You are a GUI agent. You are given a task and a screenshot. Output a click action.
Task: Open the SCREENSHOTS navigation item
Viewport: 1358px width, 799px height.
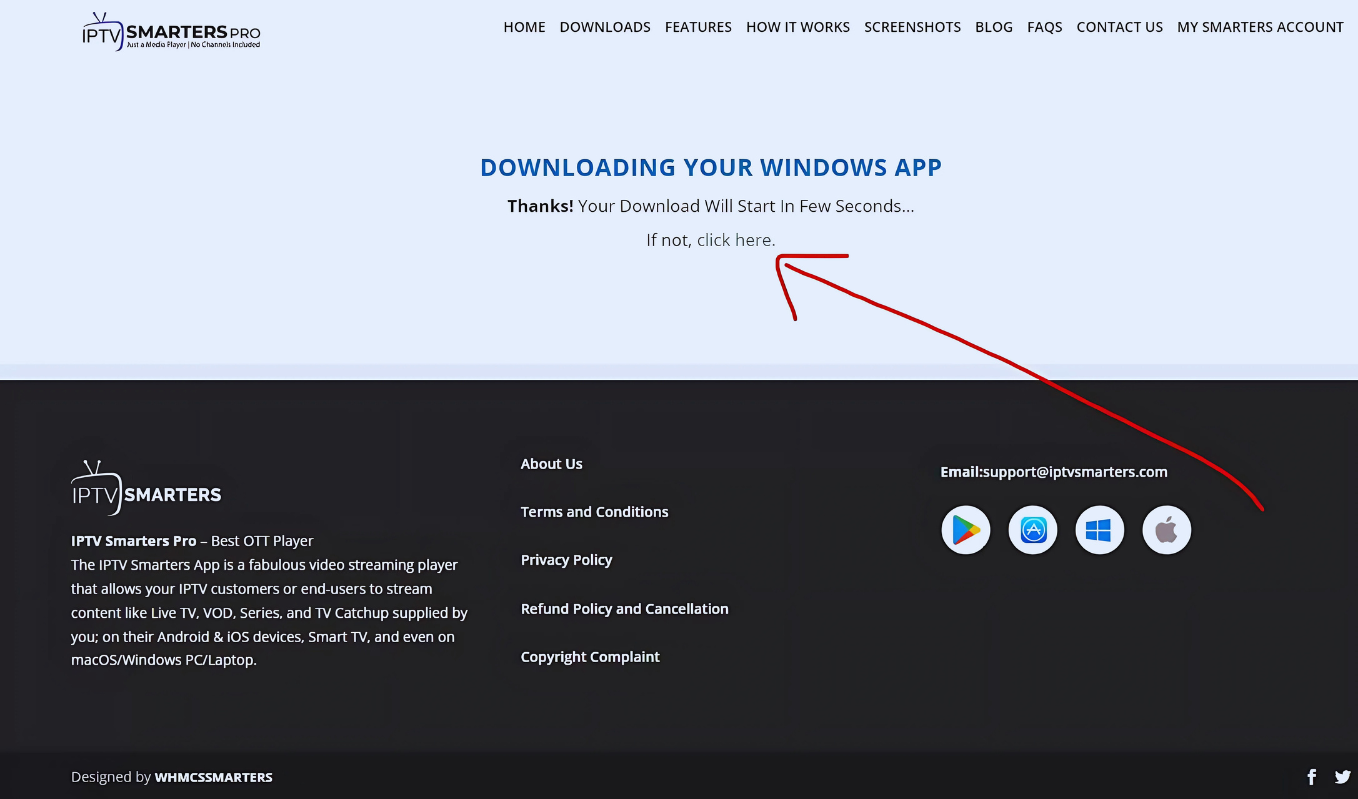tap(912, 27)
